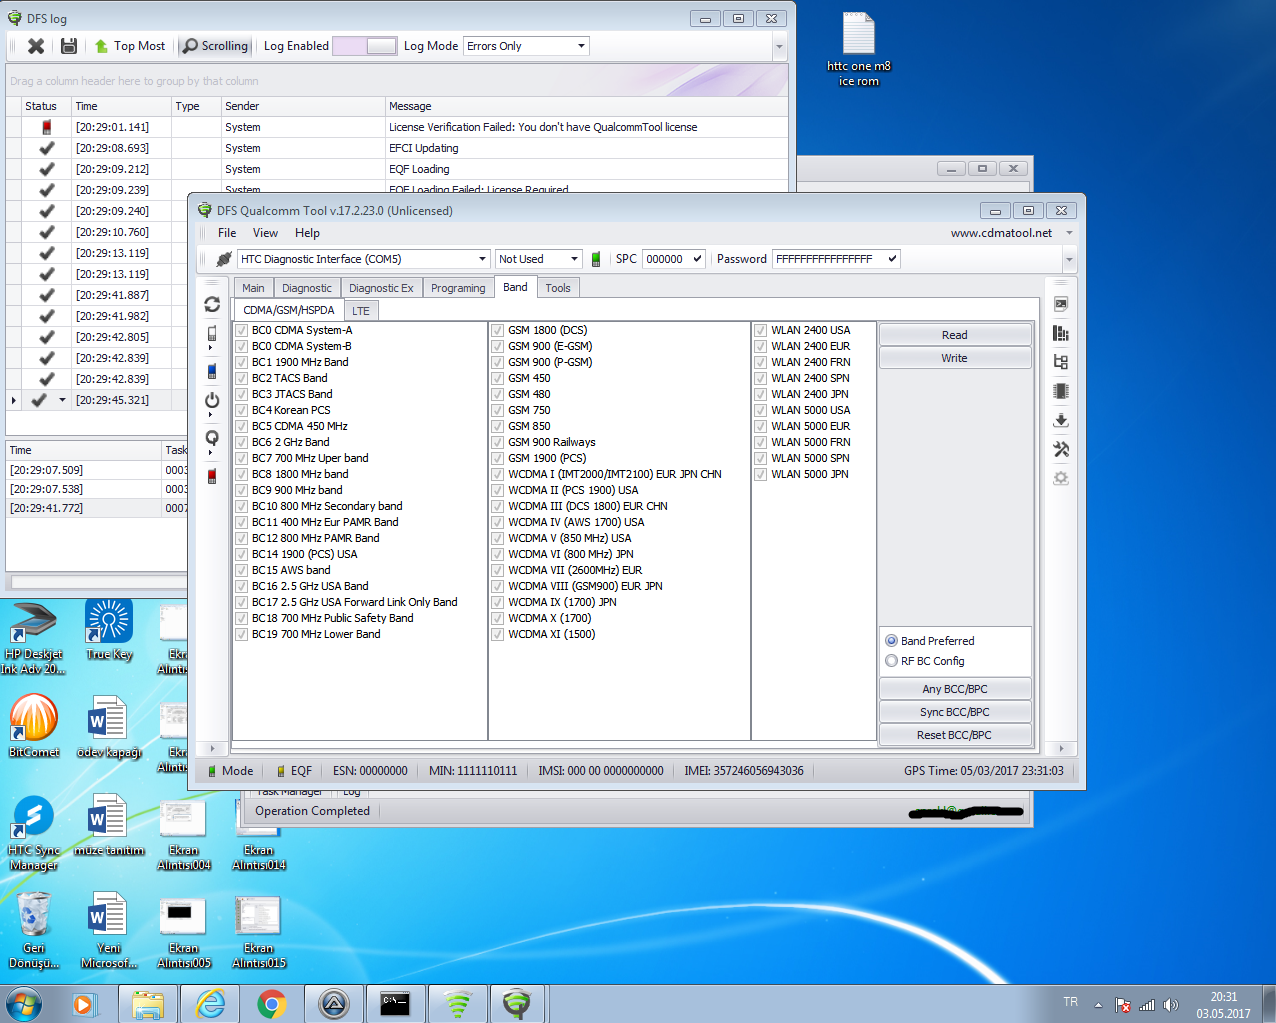The width and height of the screenshot is (1276, 1023).
Task: Open the Not Used dropdown
Action: (574, 259)
